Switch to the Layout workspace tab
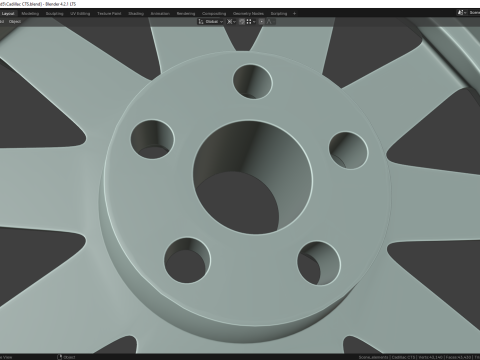 tap(8, 14)
